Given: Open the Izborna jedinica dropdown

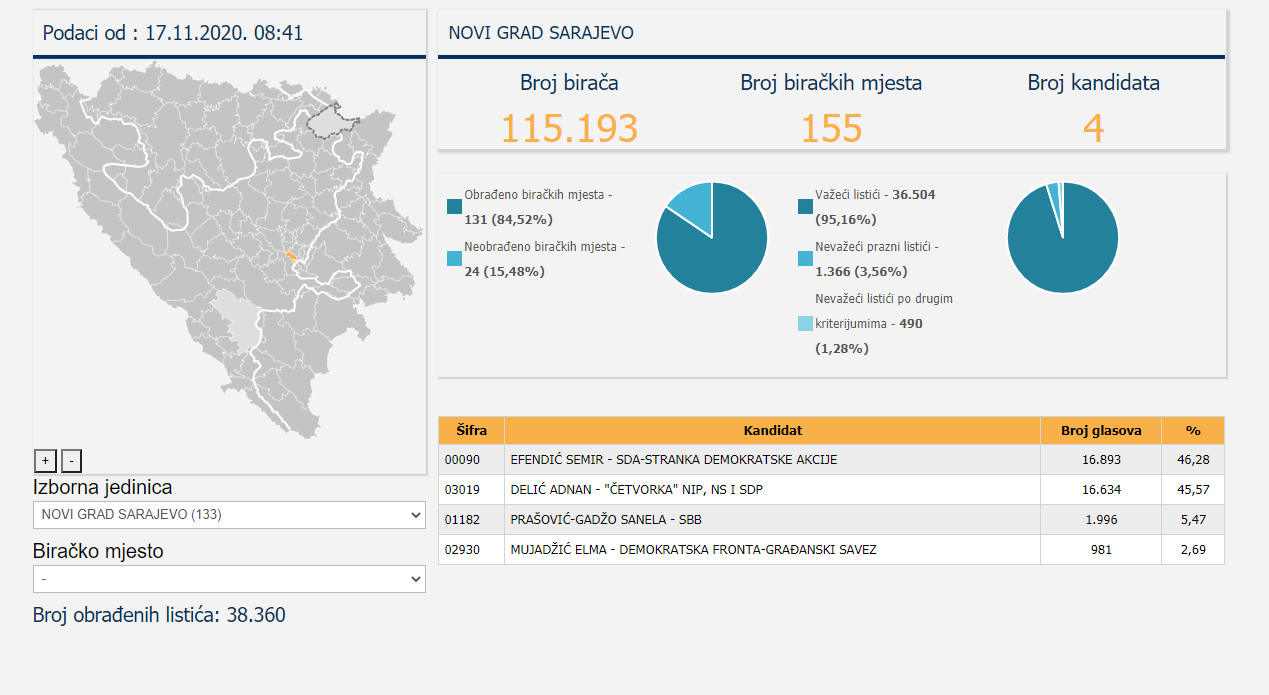Looking at the screenshot, I should click(x=229, y=515).
